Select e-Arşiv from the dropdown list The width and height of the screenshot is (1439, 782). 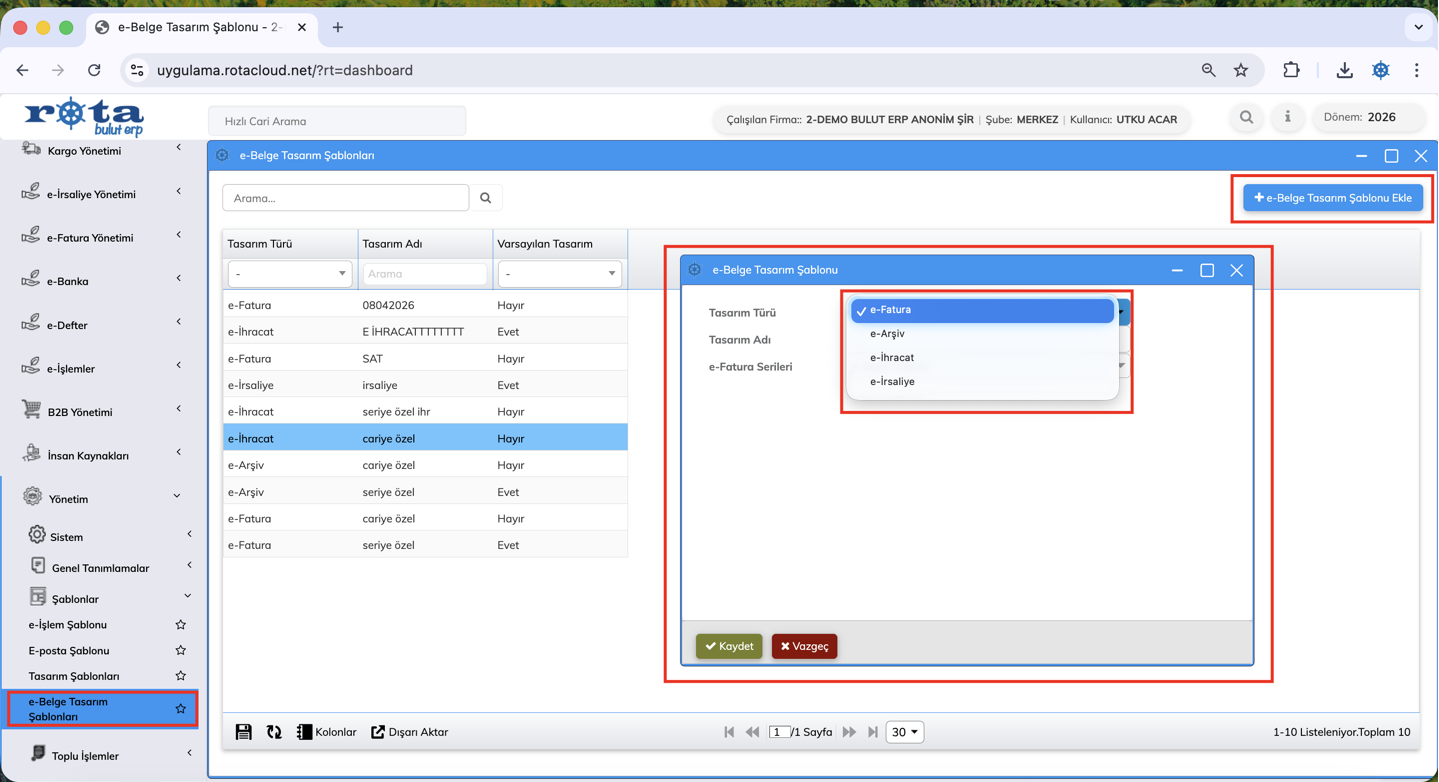[887, 334]
